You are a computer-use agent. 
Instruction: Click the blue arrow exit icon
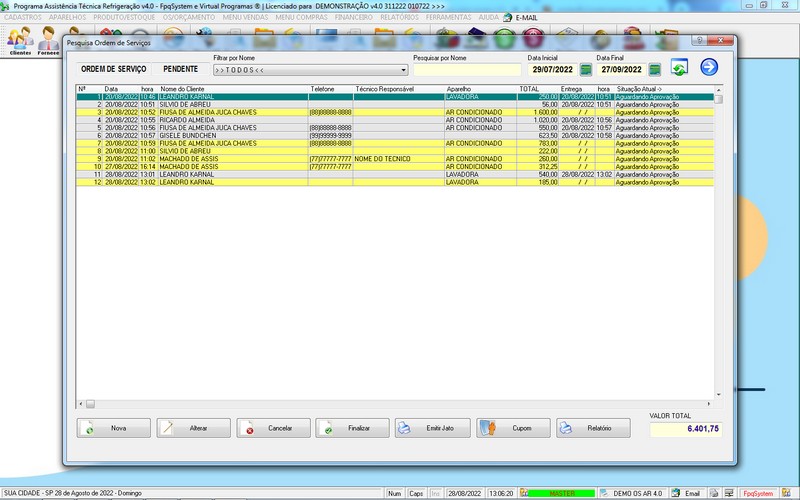coord(709,68)
